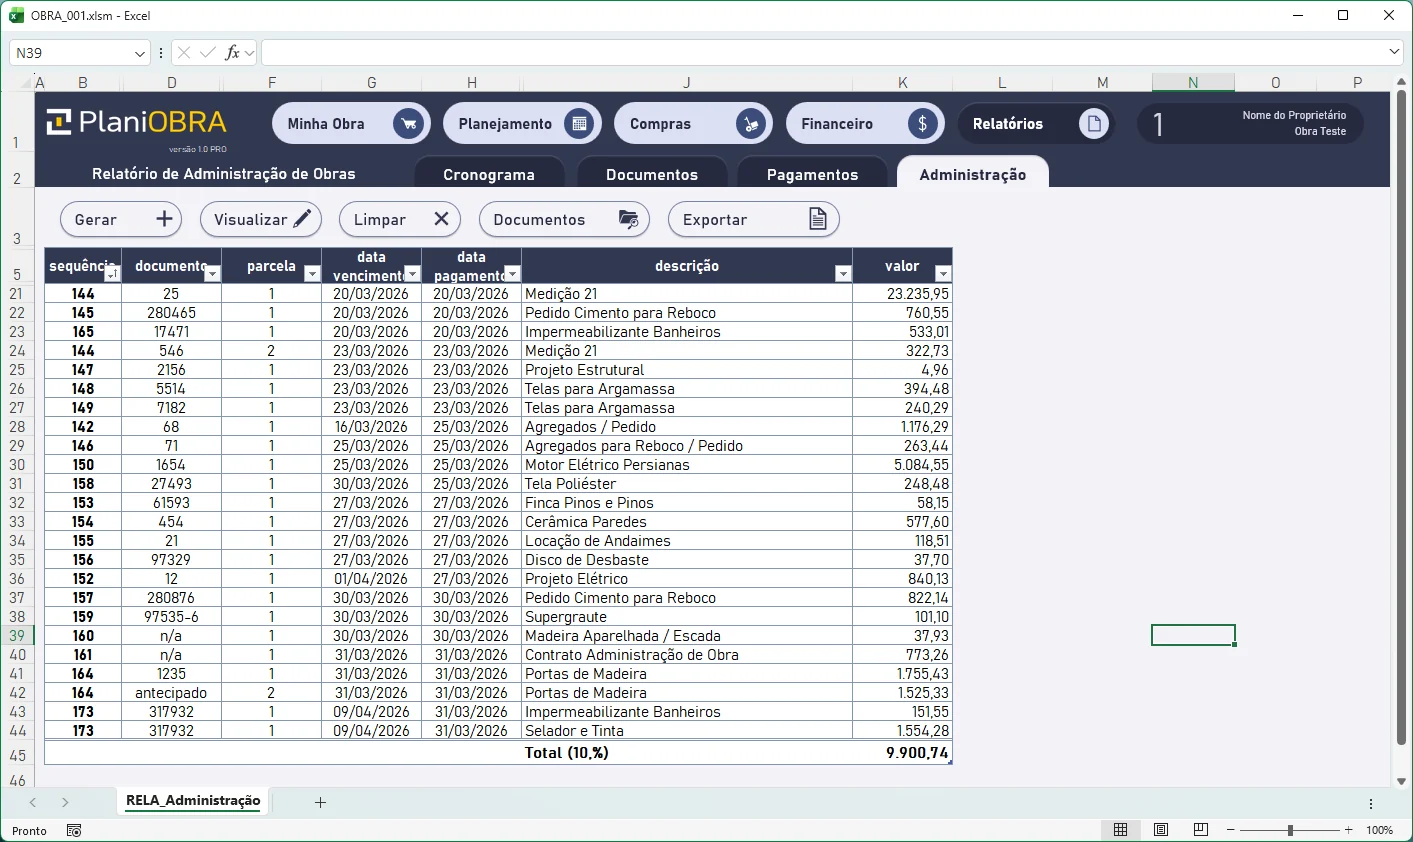Click the formula bar cancel X icon
1413x842 pixels.
point(184,52)
